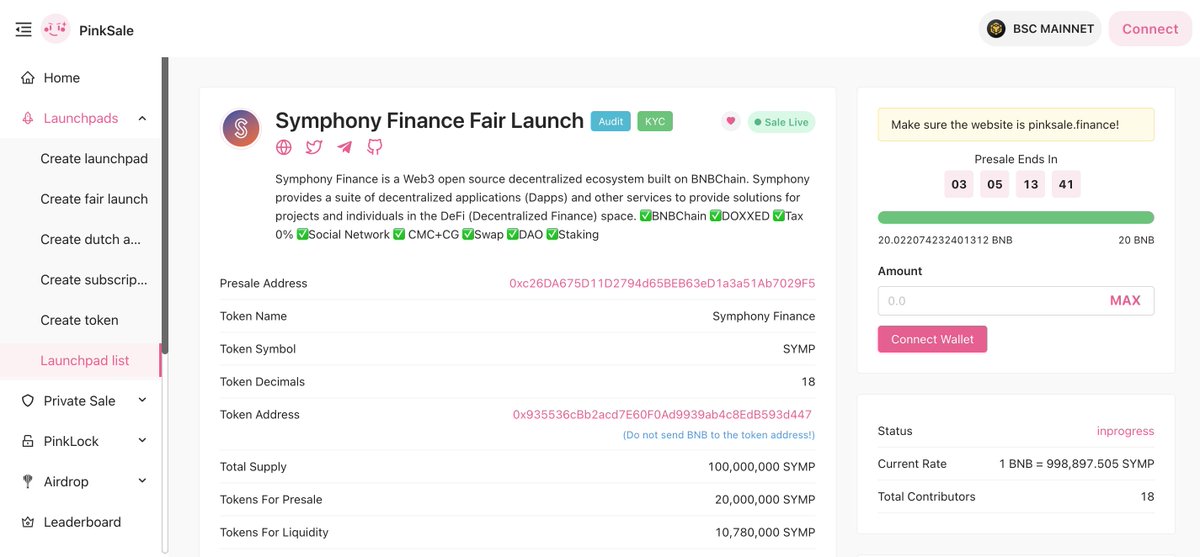Select Create token in sidebar

80,320
